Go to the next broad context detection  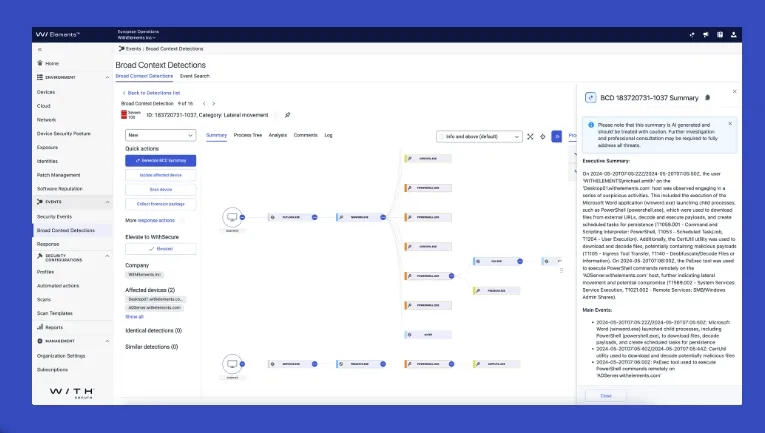(214, 103)
